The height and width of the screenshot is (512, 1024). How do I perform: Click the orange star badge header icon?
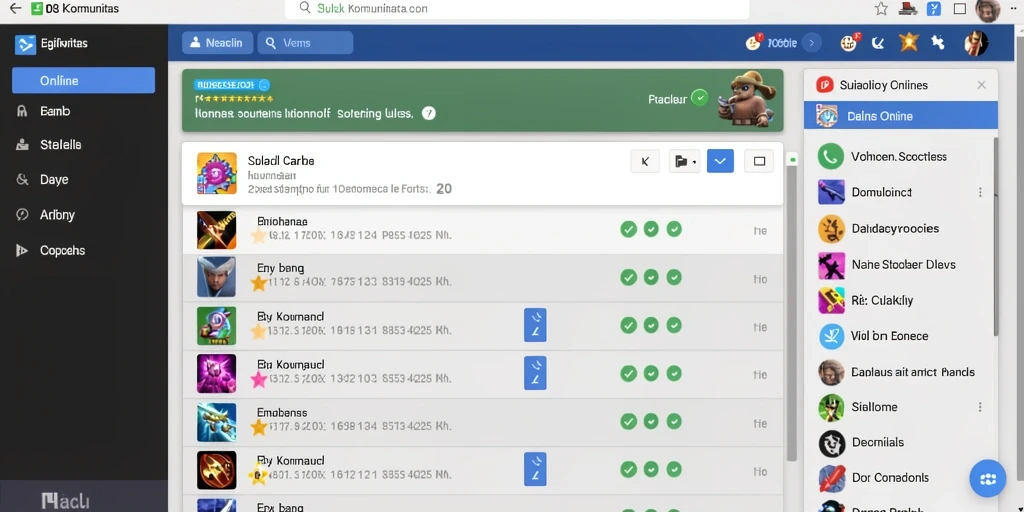pyautogui.click(x=908, y=42)
